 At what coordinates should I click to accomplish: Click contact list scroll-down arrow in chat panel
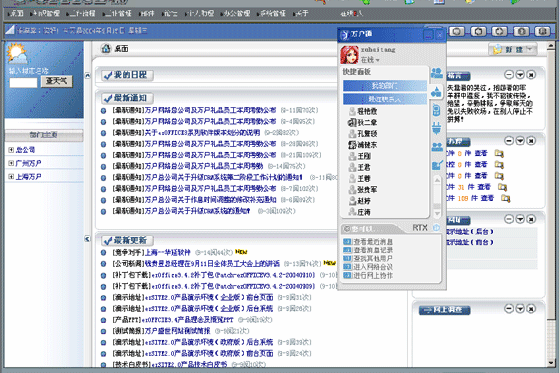tap(437, 214)
